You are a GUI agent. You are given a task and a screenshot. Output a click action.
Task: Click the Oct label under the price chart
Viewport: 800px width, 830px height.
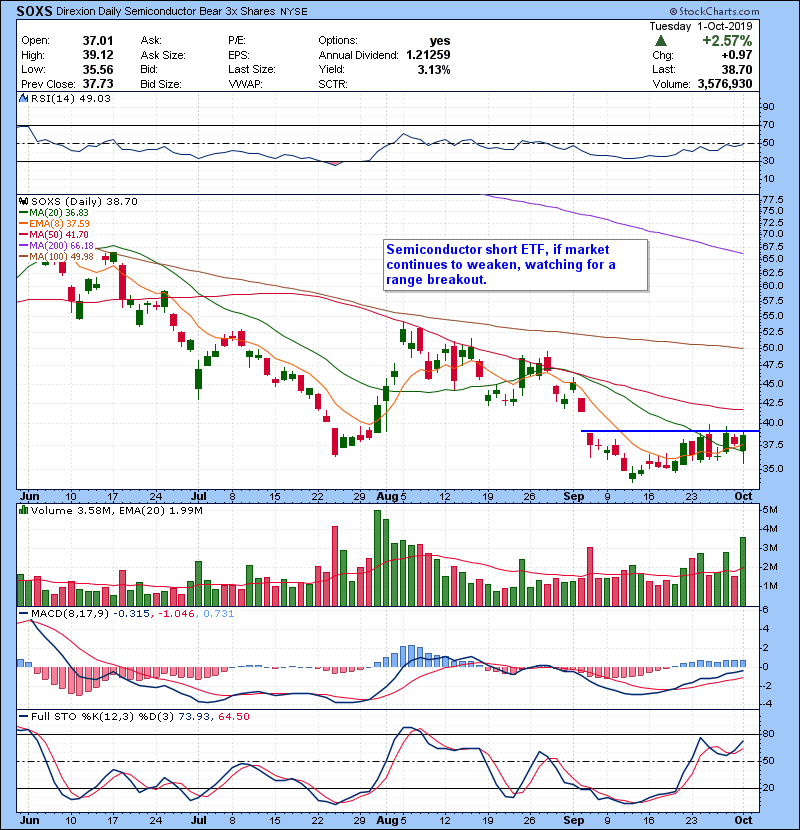[743, 497]
